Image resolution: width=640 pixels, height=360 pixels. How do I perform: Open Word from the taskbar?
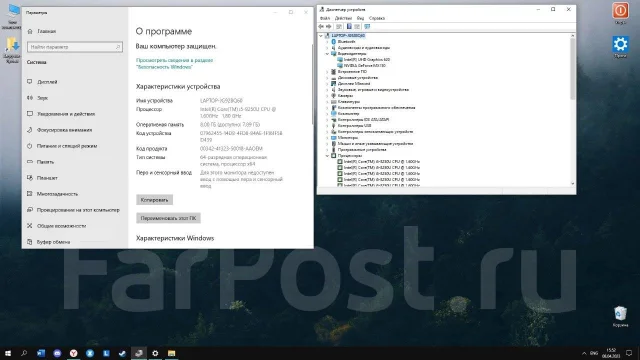click(41, 353)
